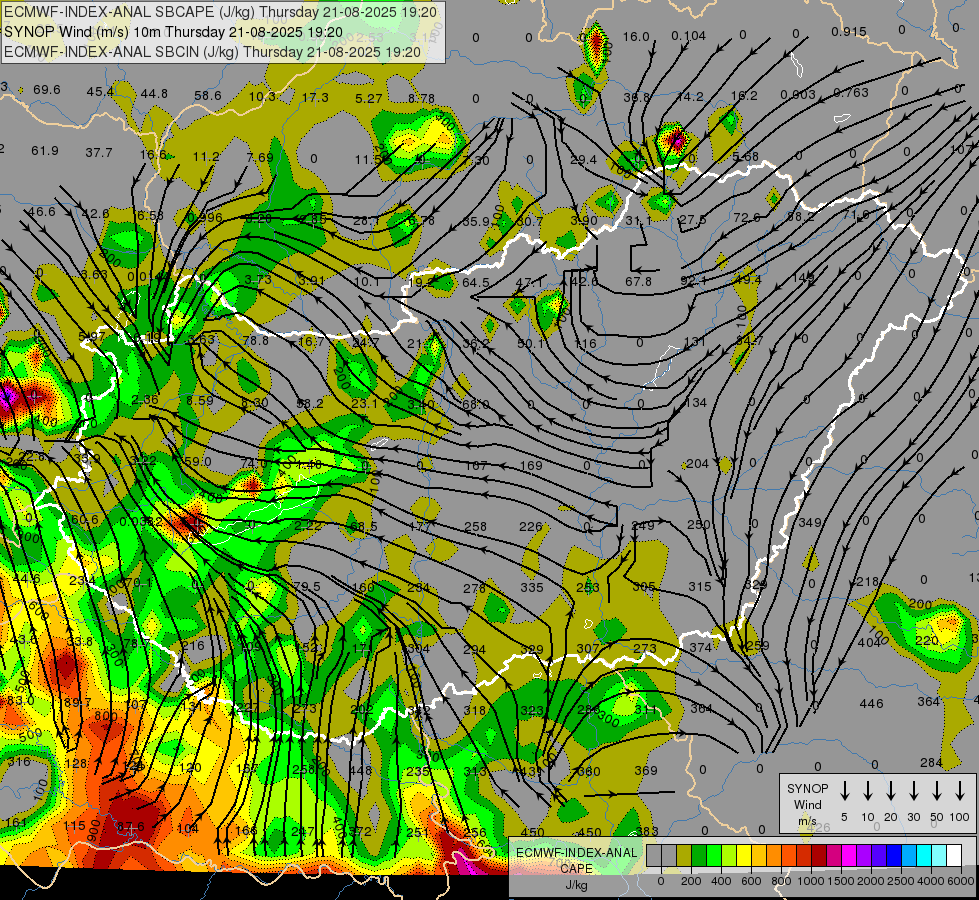Click the map value '134'

click(696, 403)
